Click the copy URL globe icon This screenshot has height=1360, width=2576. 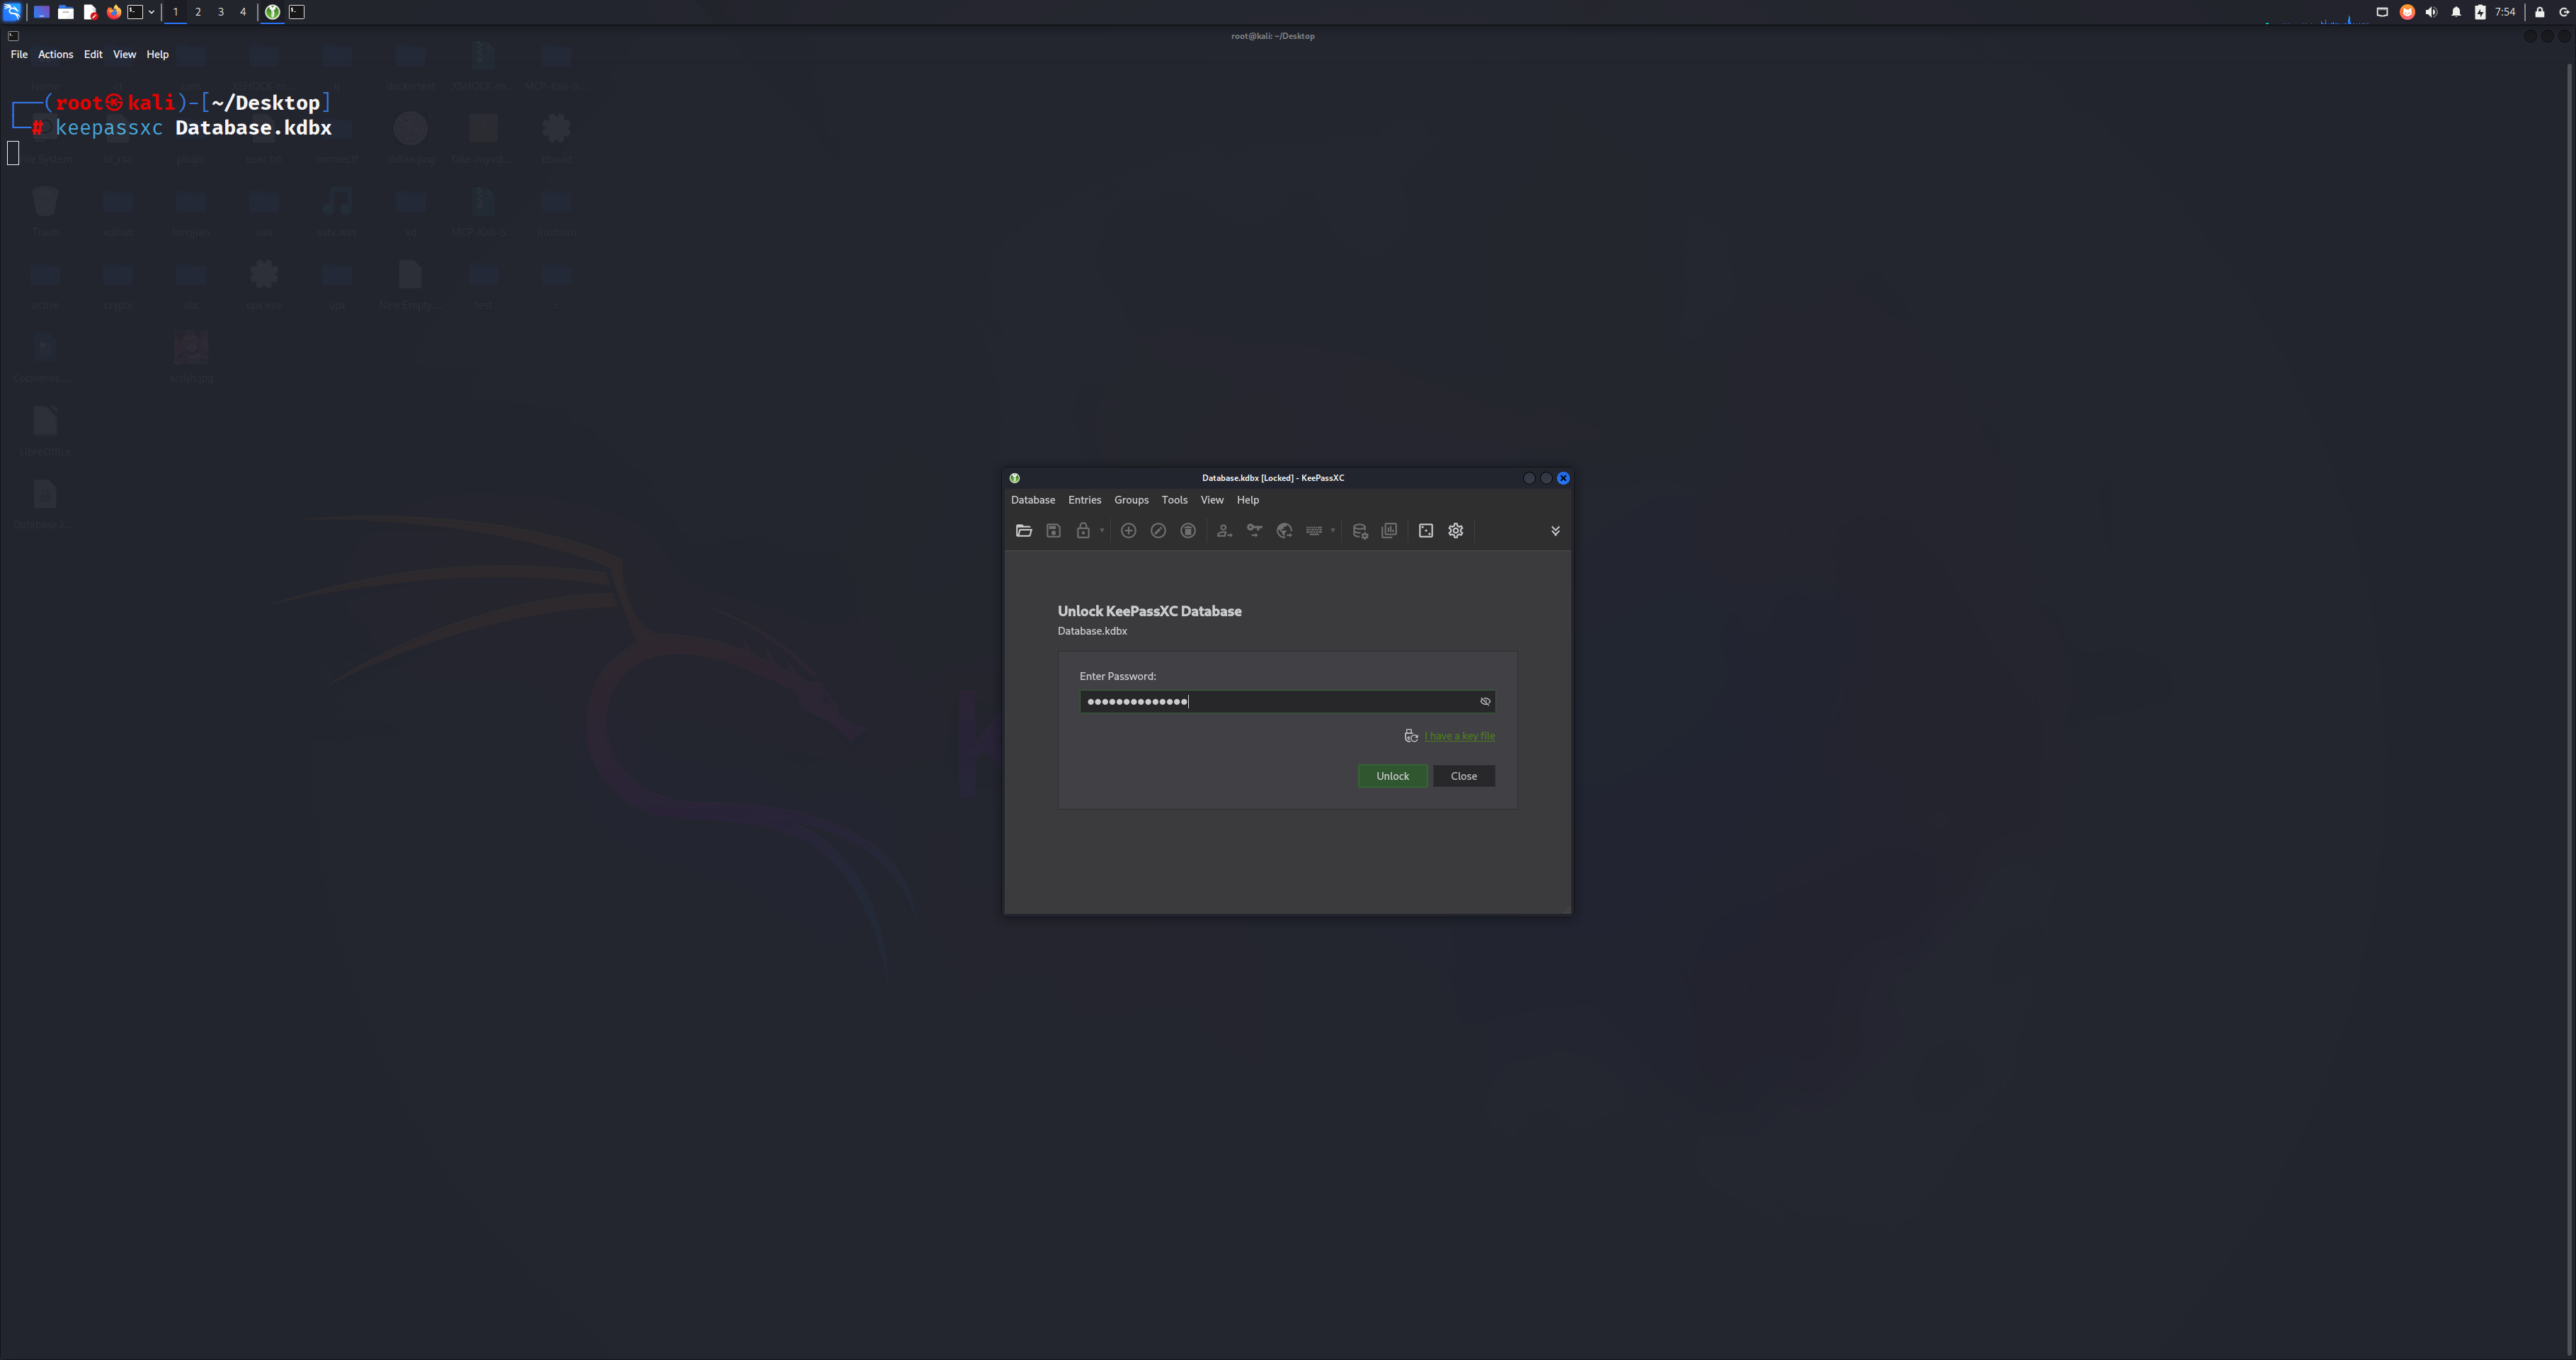1284,531
